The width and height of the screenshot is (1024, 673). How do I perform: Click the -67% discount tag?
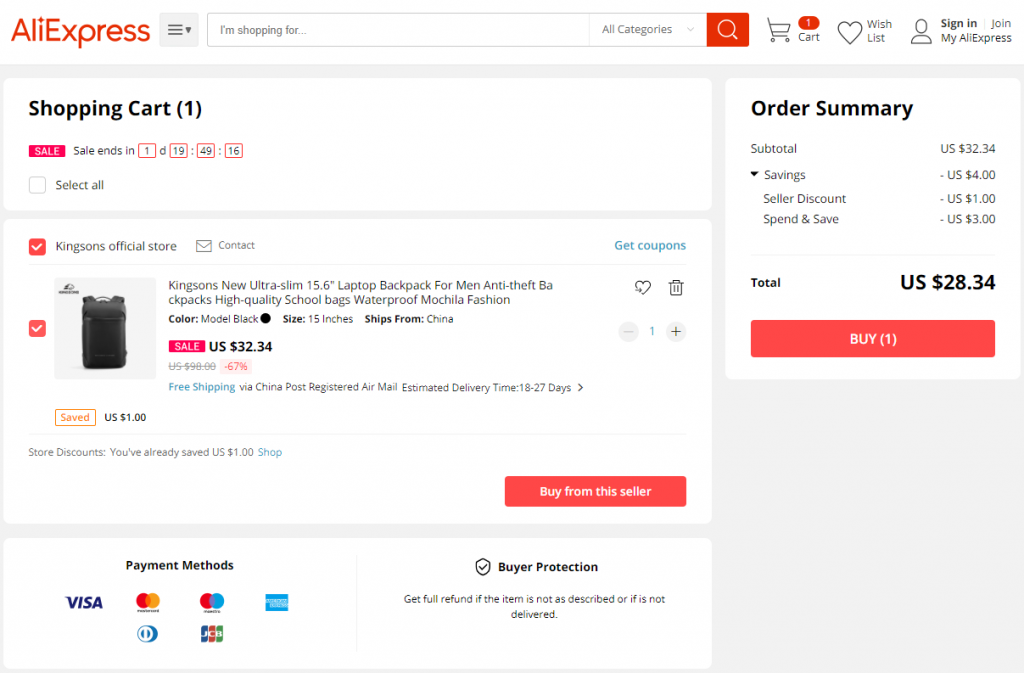tap(236, 366)
